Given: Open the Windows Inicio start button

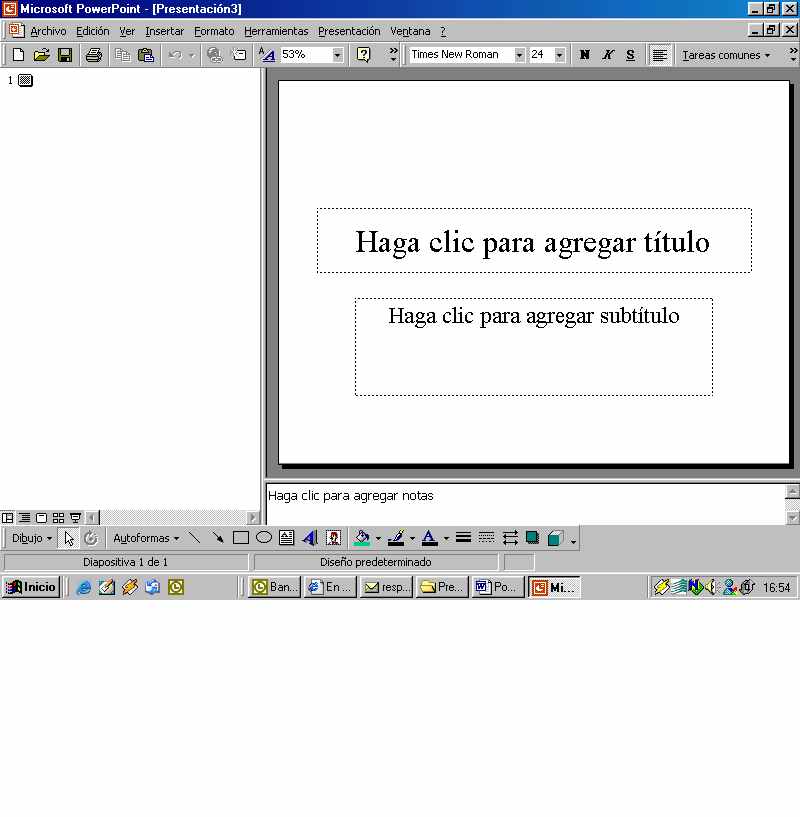Looking at the screenshot, I should click(31, 587).
